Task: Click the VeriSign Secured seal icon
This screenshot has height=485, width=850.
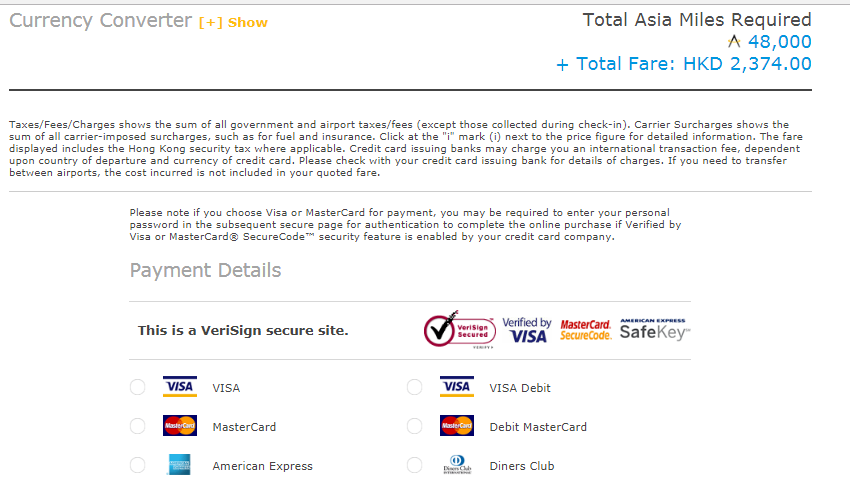Action: tap(459, 331)
